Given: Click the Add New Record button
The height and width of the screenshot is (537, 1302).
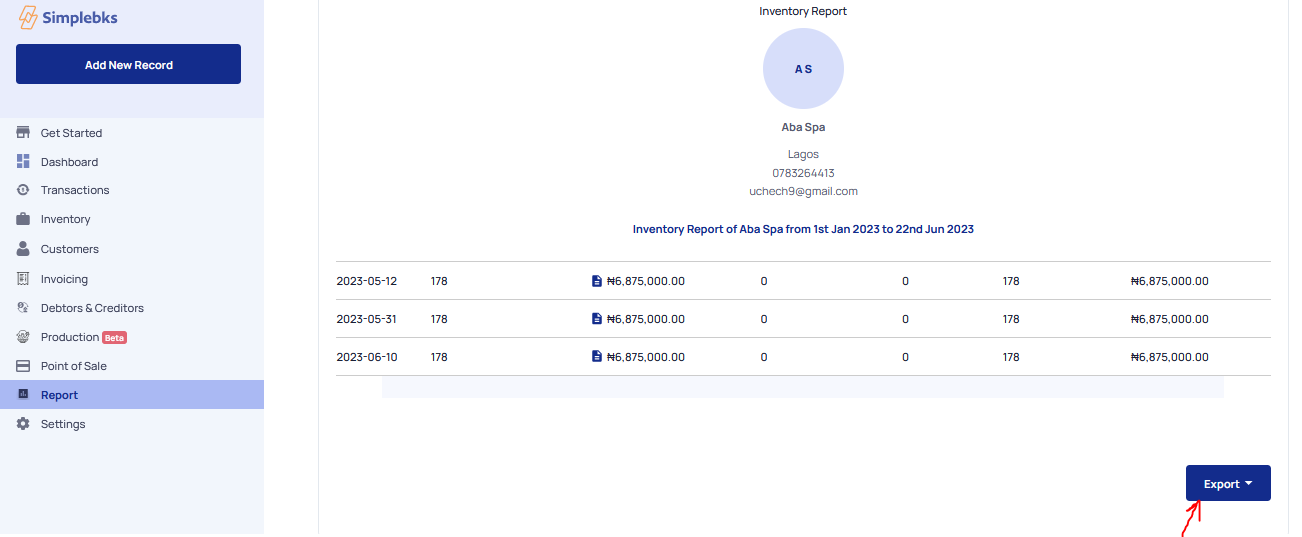Looking at the screenshot, I should (128, 64).
